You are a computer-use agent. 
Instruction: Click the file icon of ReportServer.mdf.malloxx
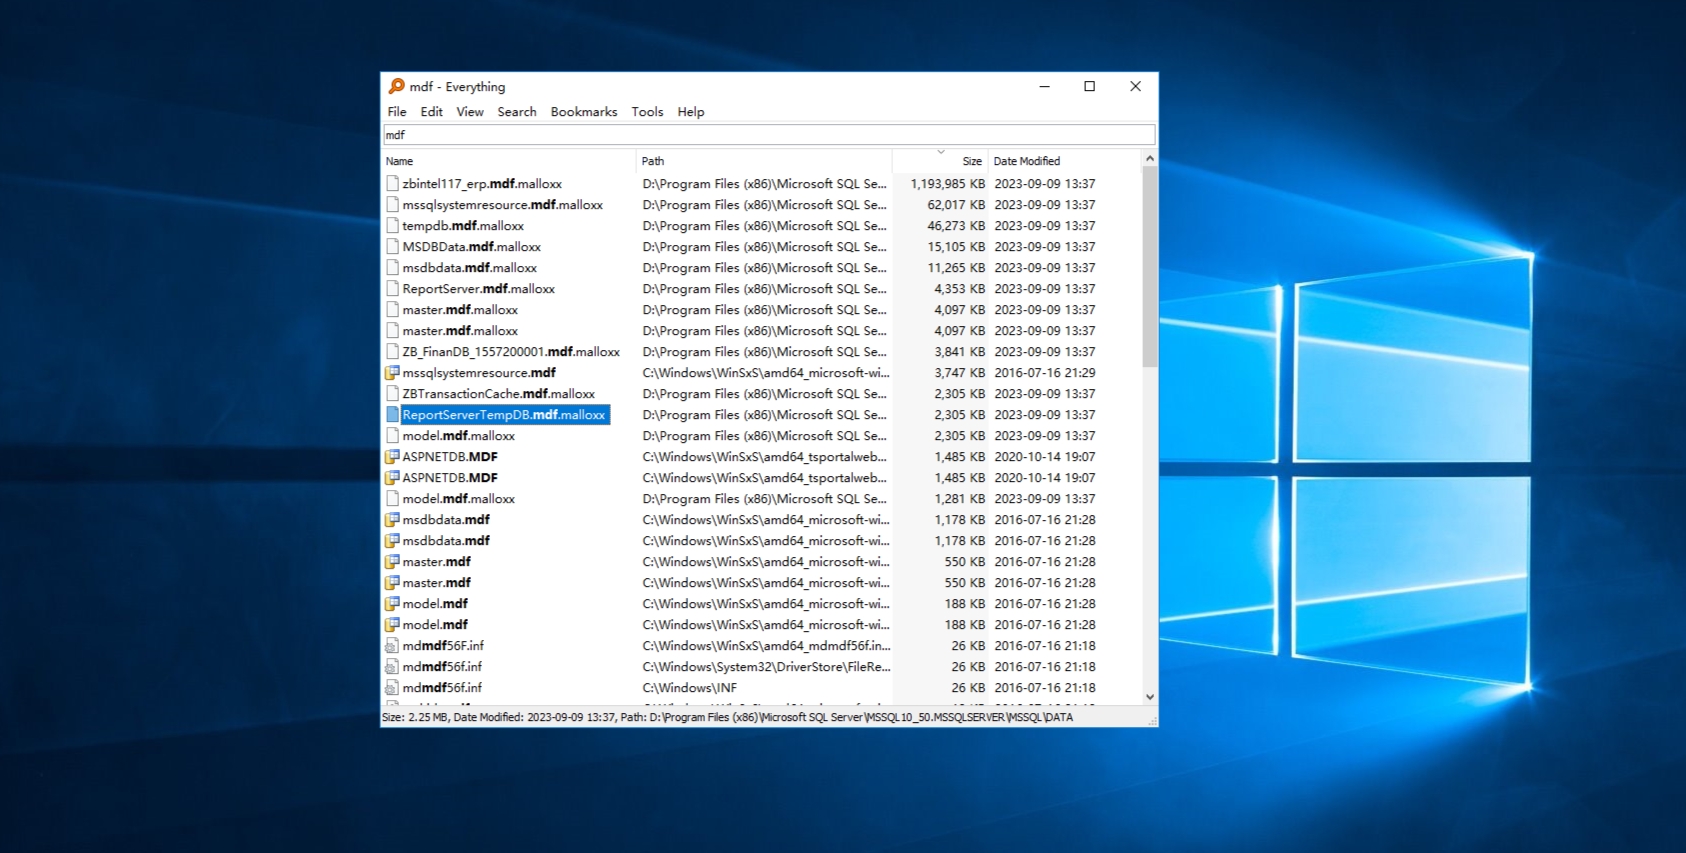(x=393, y=289)
